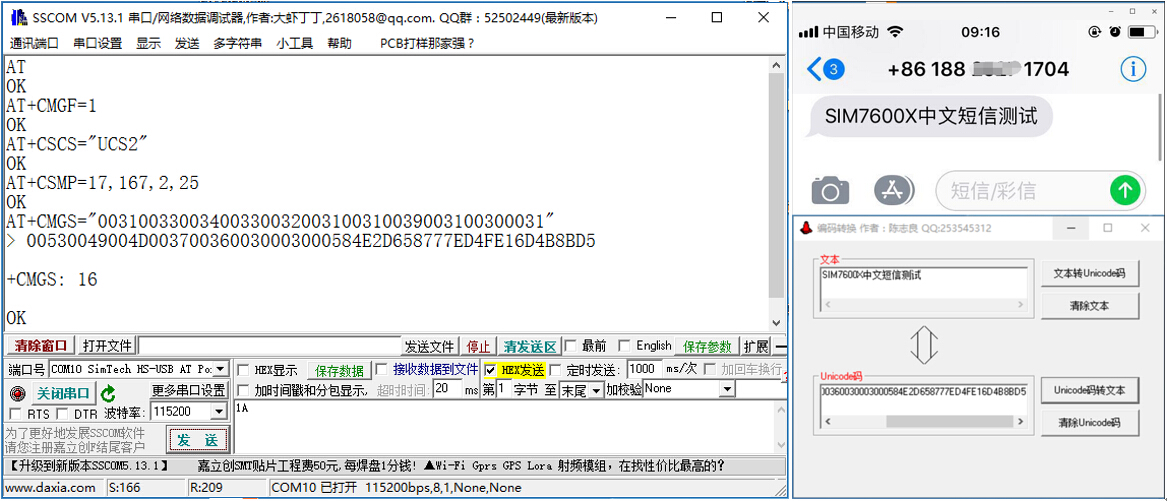Image resolution: width=1167 pixels, height=501 pixels.
Task: Click 文本转Unicode码 in converter window
Action: 1090,273
